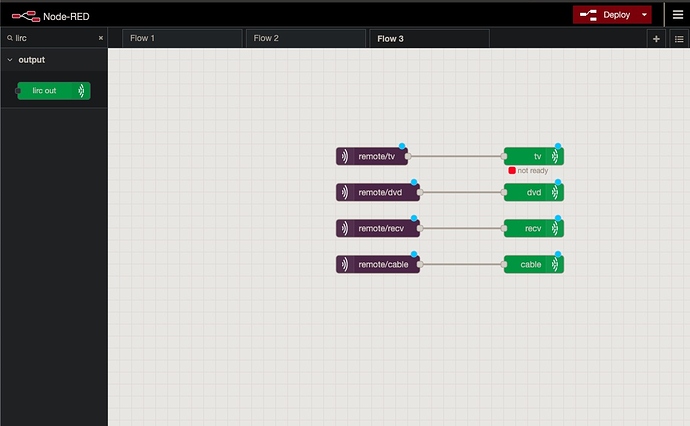Open the hamburger main menu
Viewport: 690px width, 426px height.
[x=678, y=15]
